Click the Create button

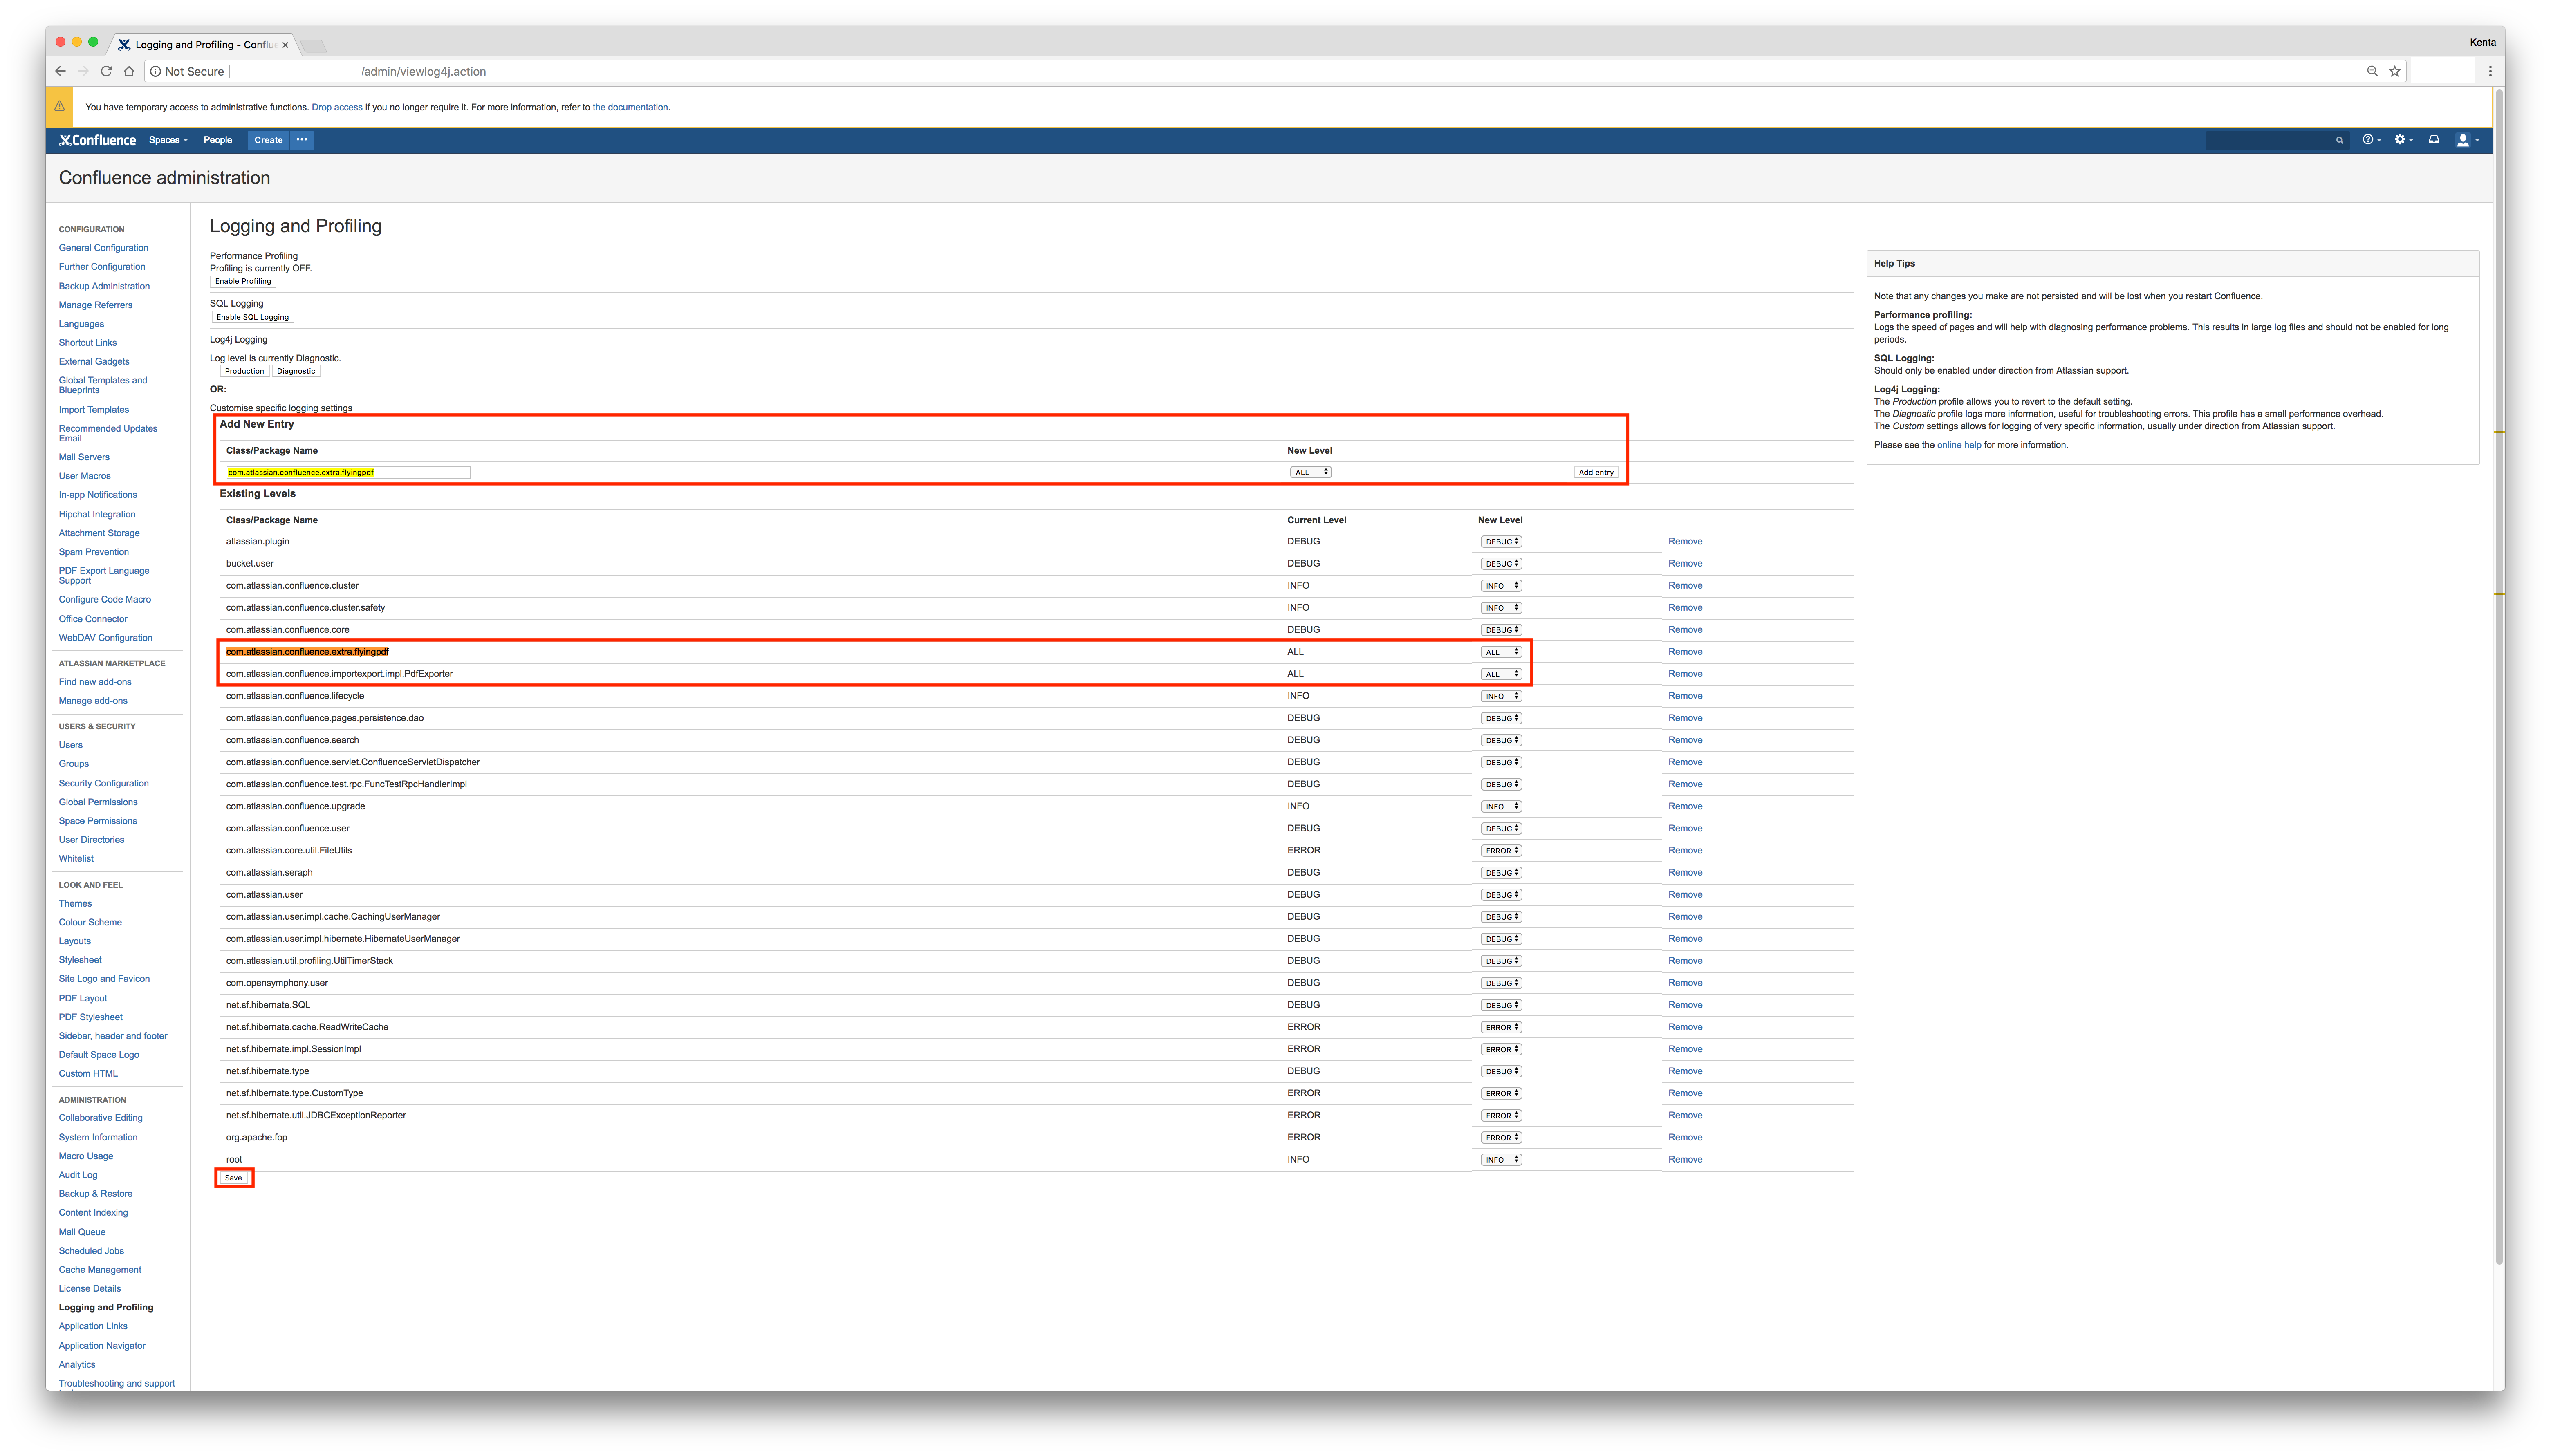pyautogui.click(x=268, y=140)
